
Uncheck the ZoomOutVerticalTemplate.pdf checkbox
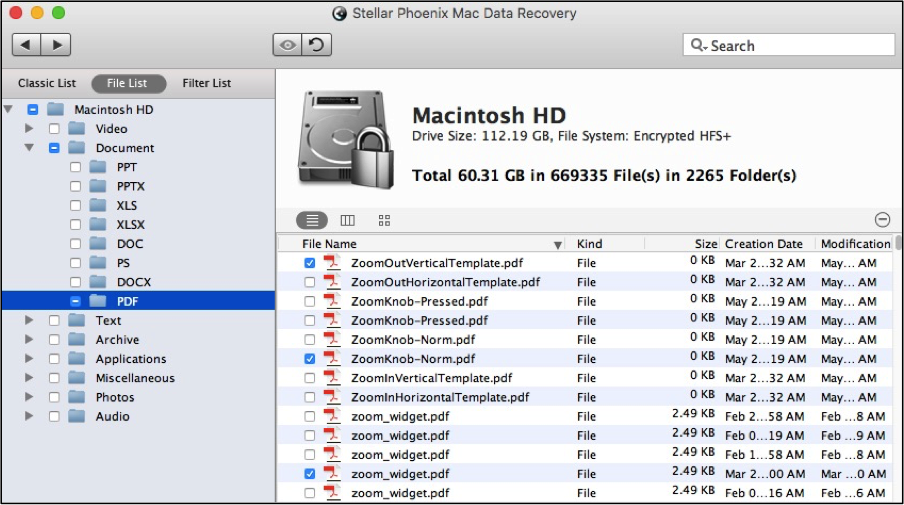[310, 263]
